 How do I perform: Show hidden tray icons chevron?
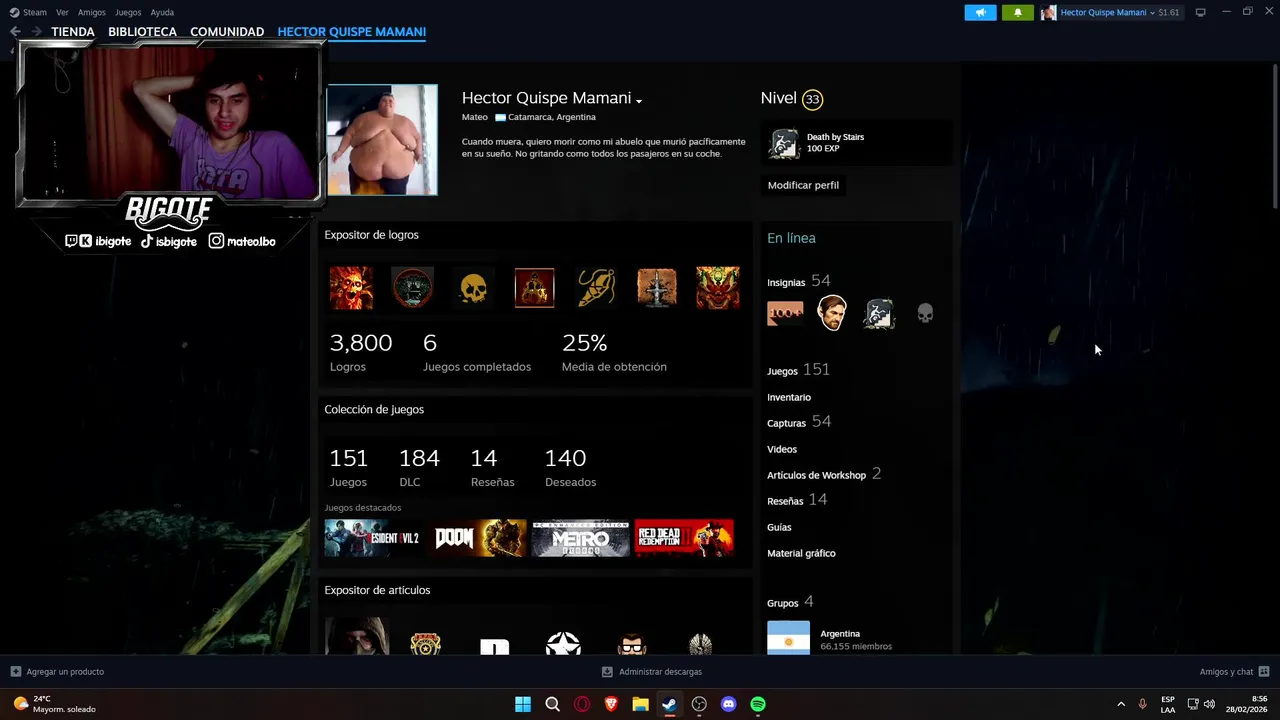[x=1121, y=704]
